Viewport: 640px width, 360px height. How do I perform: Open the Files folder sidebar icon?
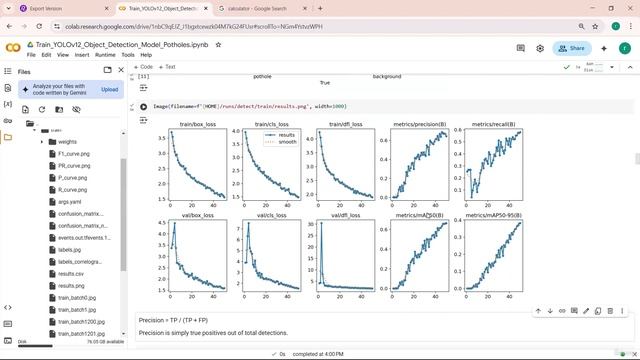click(x=8, y=137)
